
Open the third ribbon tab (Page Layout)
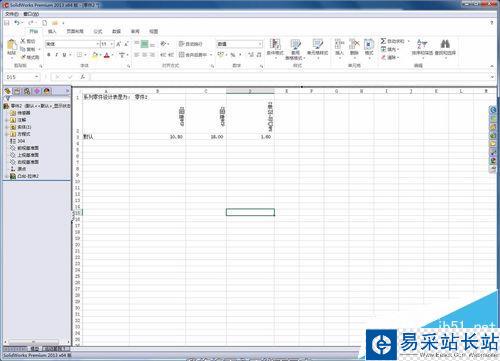75,31
